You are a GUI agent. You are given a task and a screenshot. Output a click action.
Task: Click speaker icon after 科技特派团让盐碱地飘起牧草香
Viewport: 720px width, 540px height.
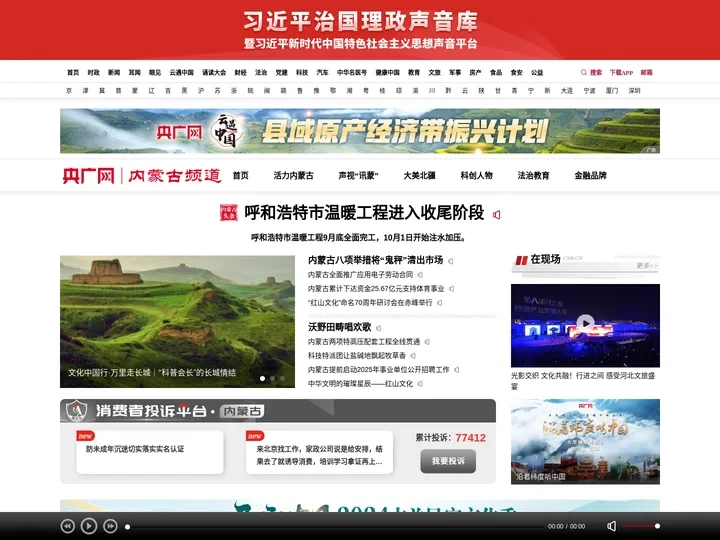pyautogui.click(x=413, y=355)
